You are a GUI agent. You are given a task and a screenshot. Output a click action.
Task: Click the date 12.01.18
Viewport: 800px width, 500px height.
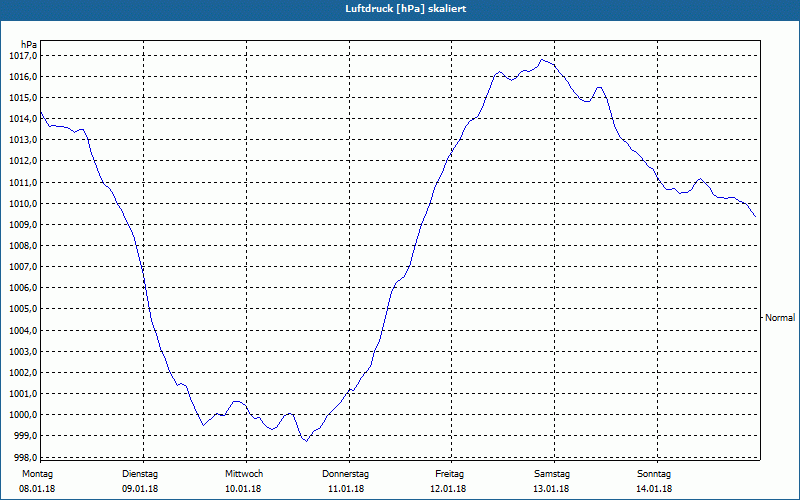coord(448,489)
